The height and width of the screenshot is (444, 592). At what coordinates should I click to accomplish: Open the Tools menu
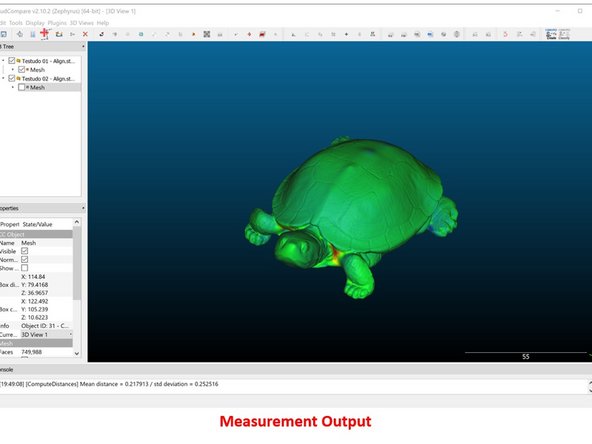click(x=16, y=23)
